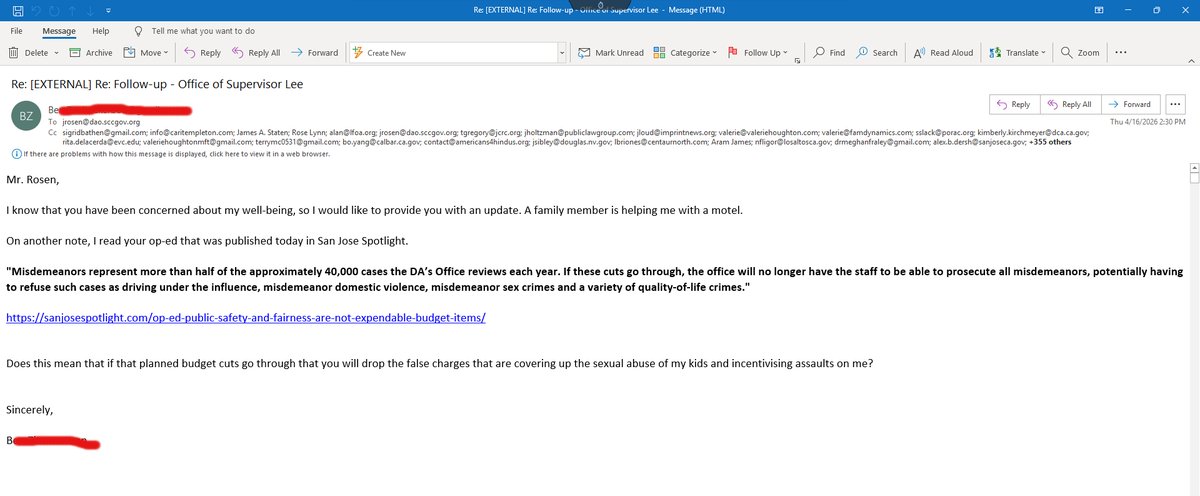Expand the Delete button dropdown arrow
The width and height of the screenshot is (1200, 496).
56,53
